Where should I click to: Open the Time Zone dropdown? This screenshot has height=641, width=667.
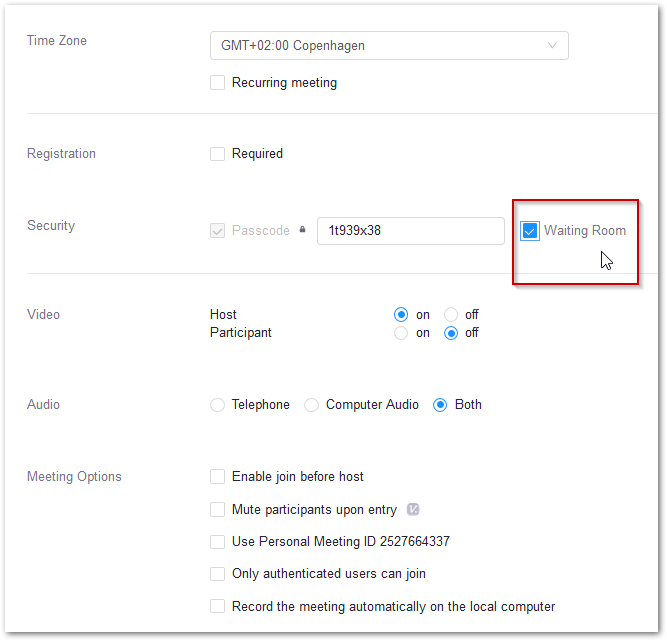click(x=388, y=45)
